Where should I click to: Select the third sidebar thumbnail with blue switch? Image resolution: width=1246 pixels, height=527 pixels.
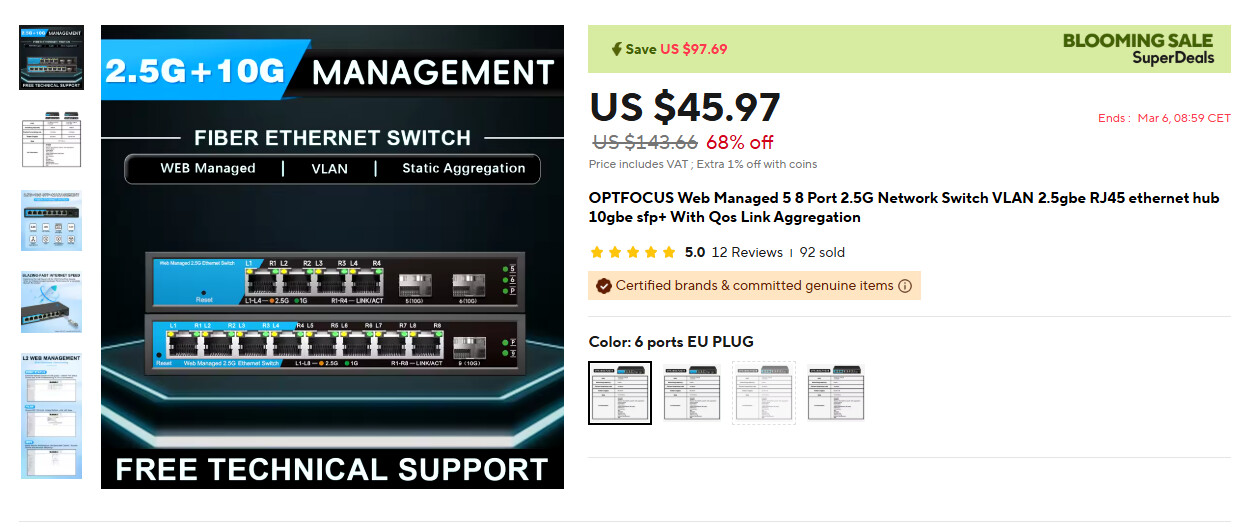52,221
